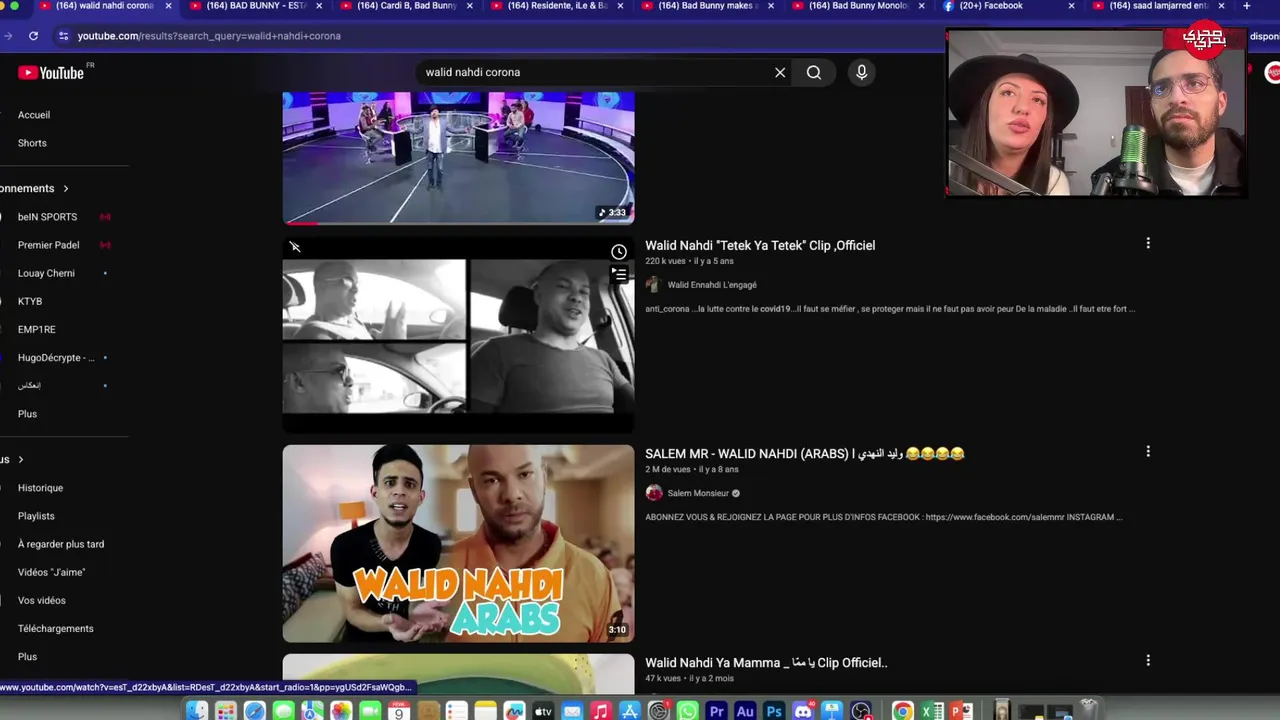Play the WALID NAHDI ARABS thumbnail video
This screenshot has height=720, width=1280.
point(458,543)
